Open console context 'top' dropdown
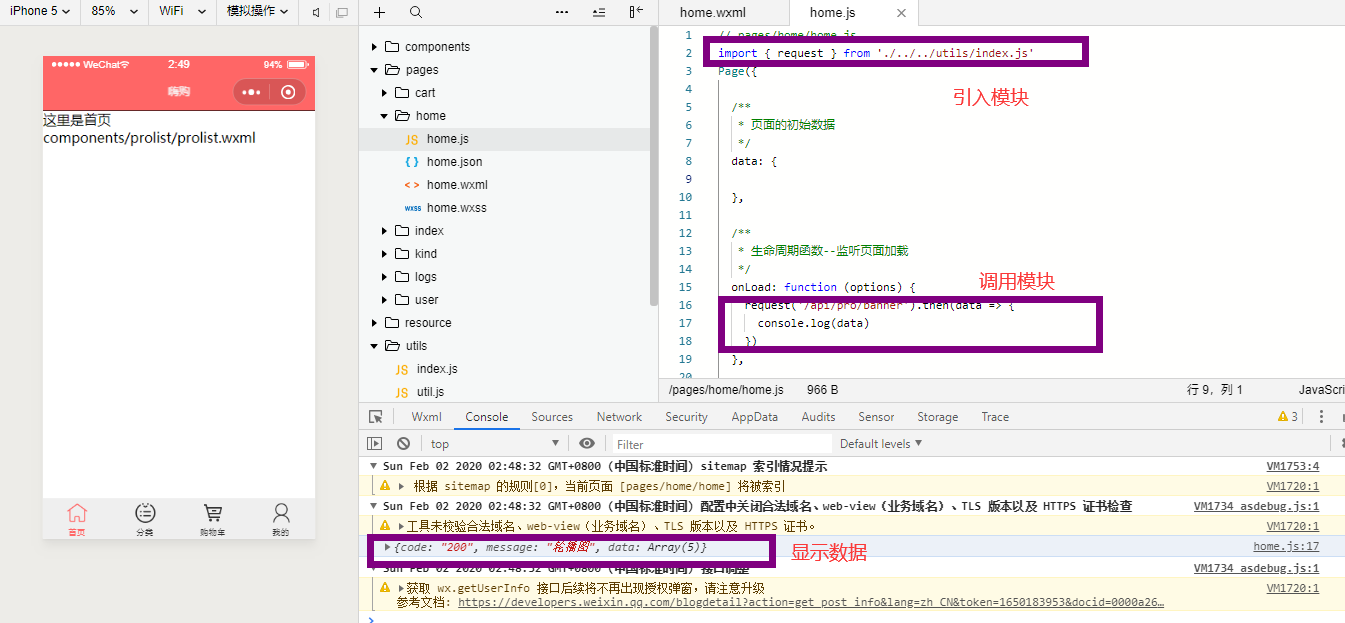This screenshot has width=1345, height=623. coord(494,443)
